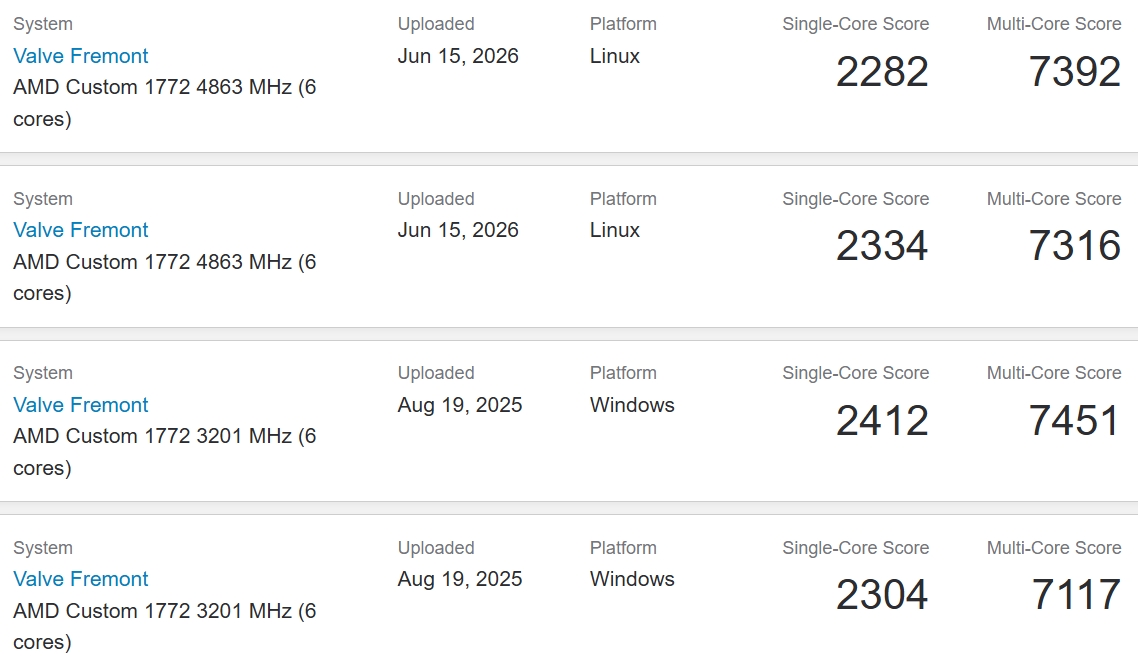Image resolution: width=1138 pixels, height=664 pixels.
Task: Select the single-core score 2282
Action: point(882,72)
